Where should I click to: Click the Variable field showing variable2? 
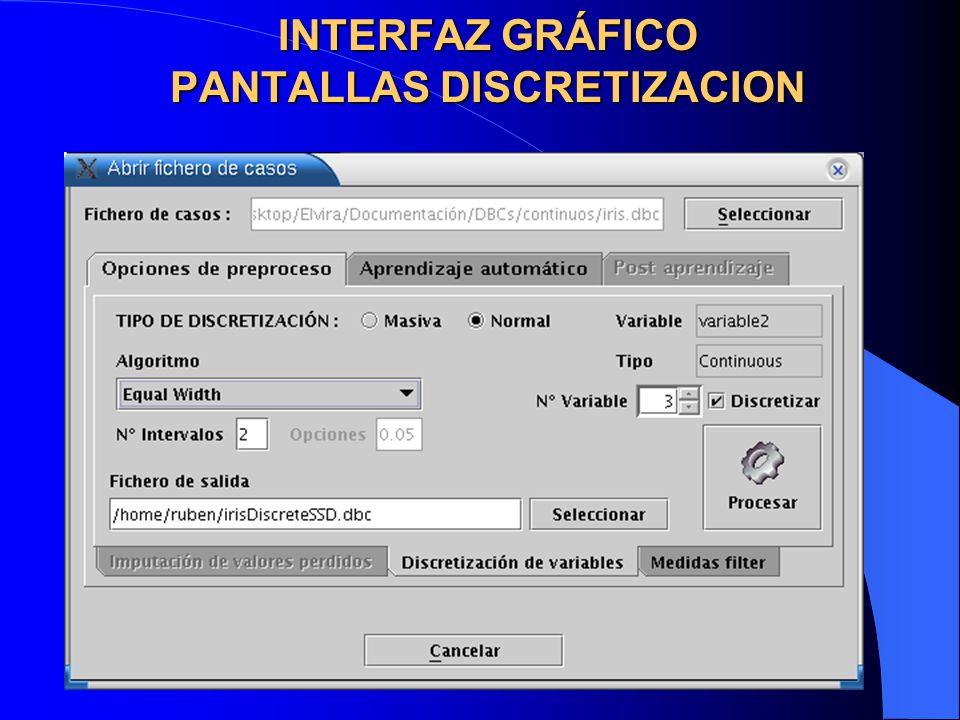[759, 321]
